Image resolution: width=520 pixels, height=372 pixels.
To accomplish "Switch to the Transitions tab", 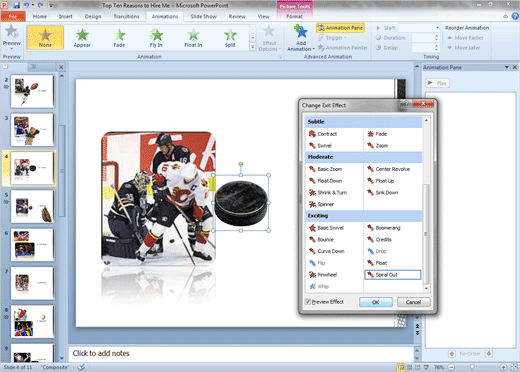I will pyautogui.click(x=126, y=16).
